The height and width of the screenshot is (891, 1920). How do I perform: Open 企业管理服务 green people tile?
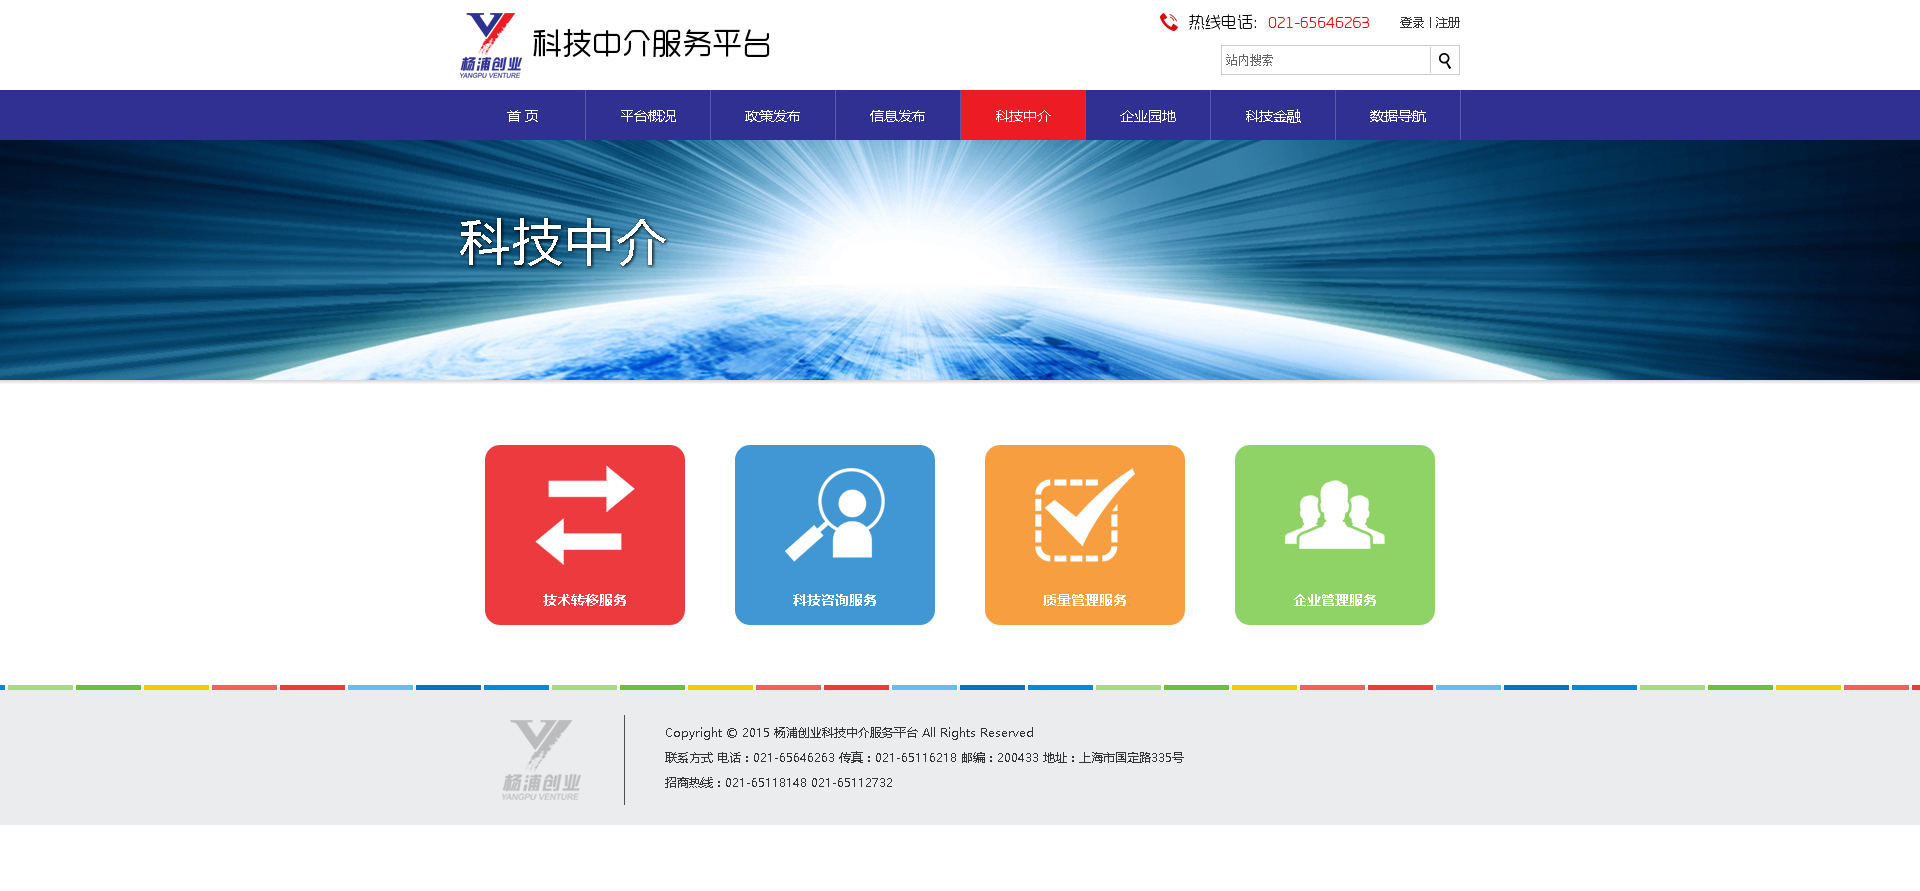point(1335,534)
